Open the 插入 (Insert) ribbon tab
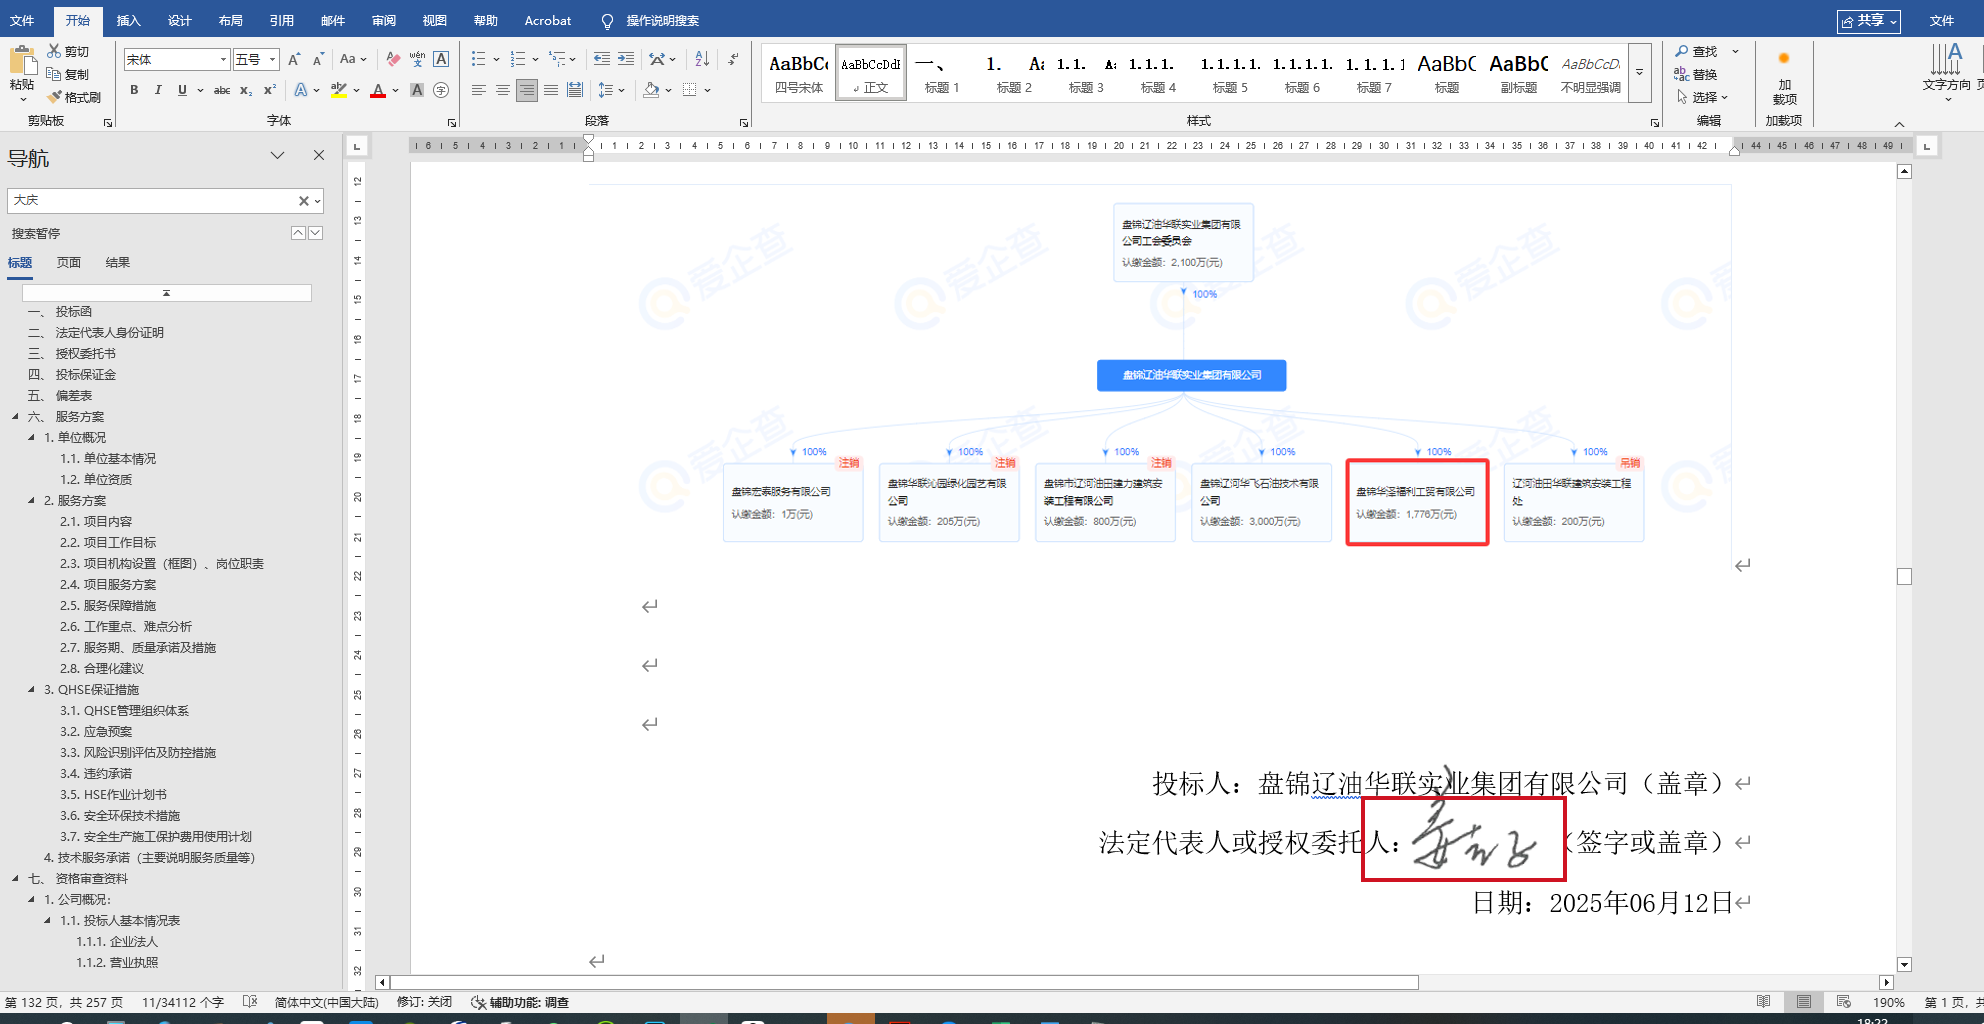 (128, 20)
